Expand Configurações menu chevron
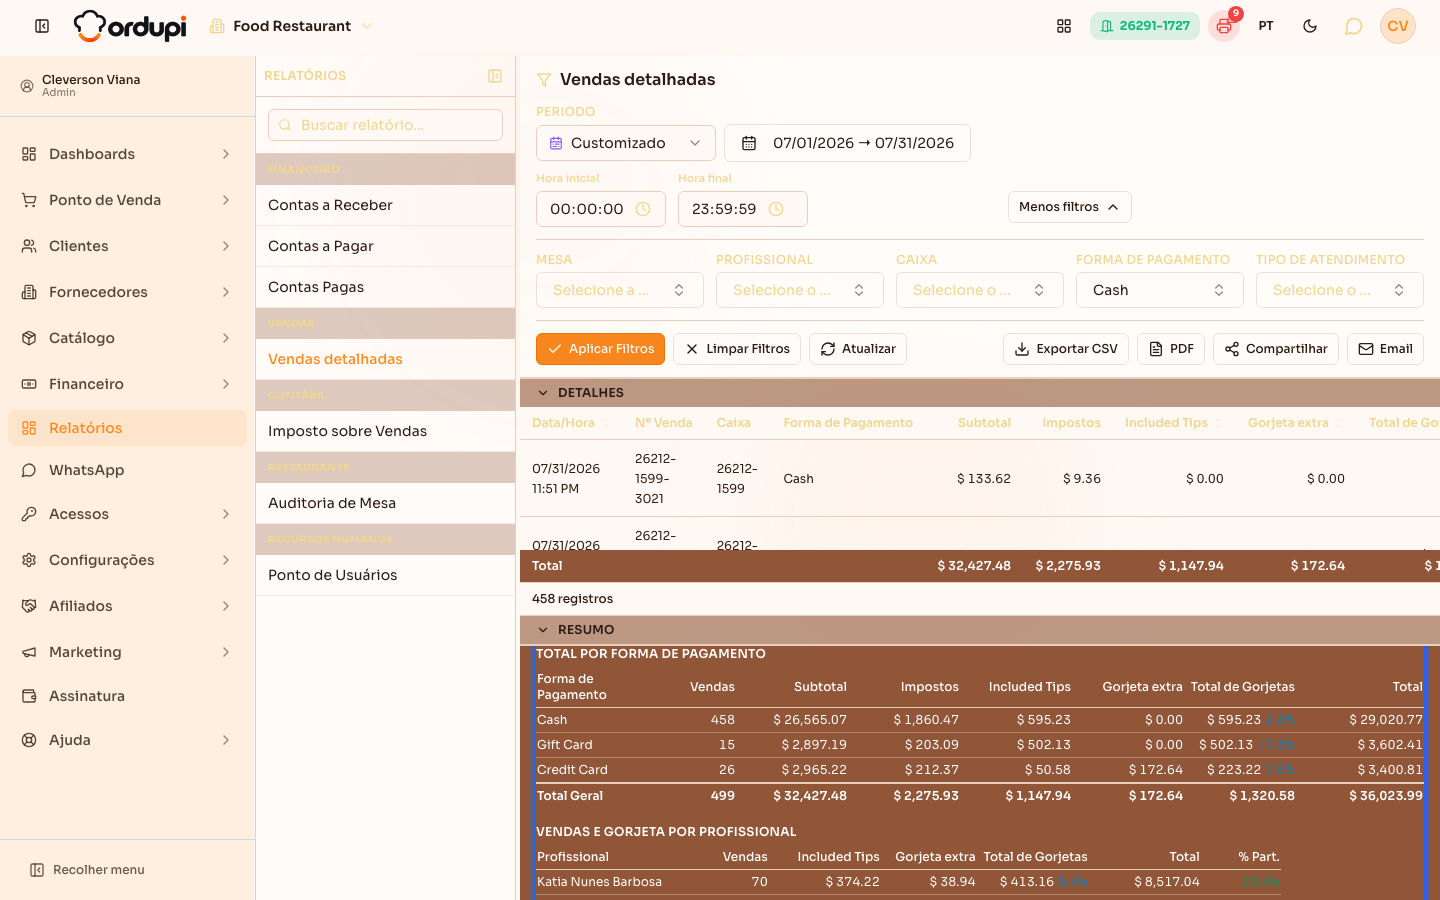The image size is (1440, 900). 226,560
